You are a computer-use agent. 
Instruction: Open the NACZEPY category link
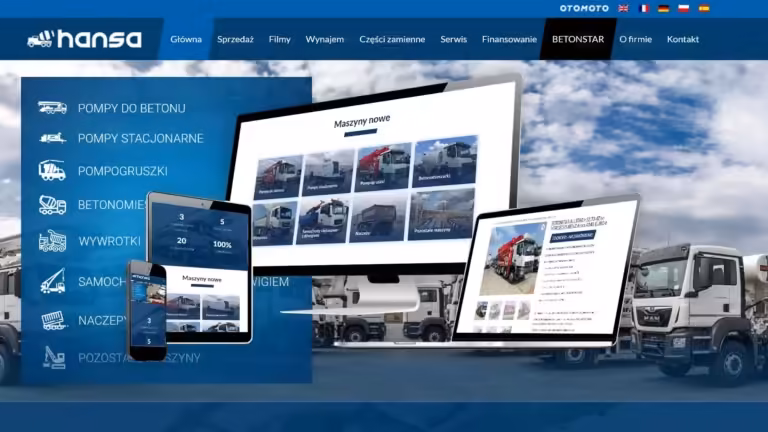tap(102, 321)
